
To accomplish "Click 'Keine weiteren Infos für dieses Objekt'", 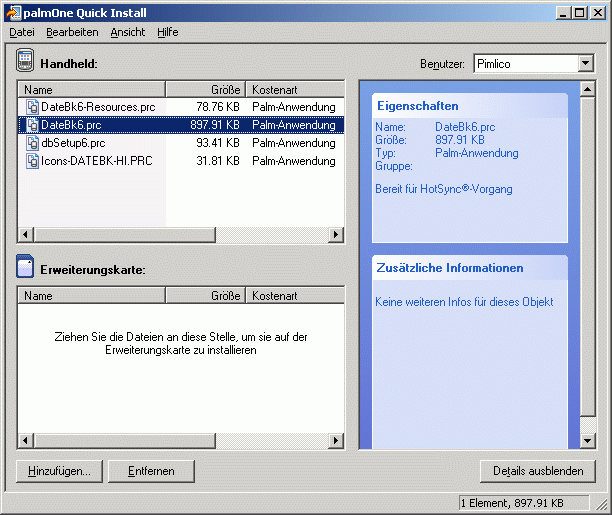I will [x=464, y=302].
